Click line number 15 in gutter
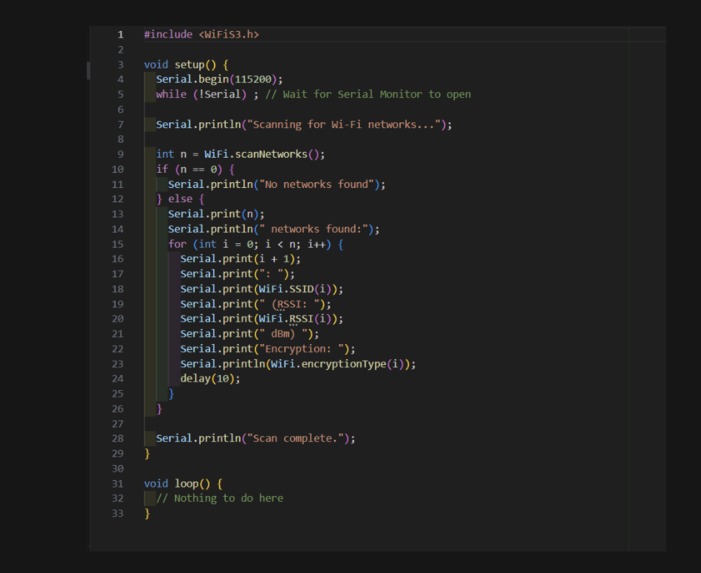The image size is (701, 573). pyautogui.click(x=118, y=244)
